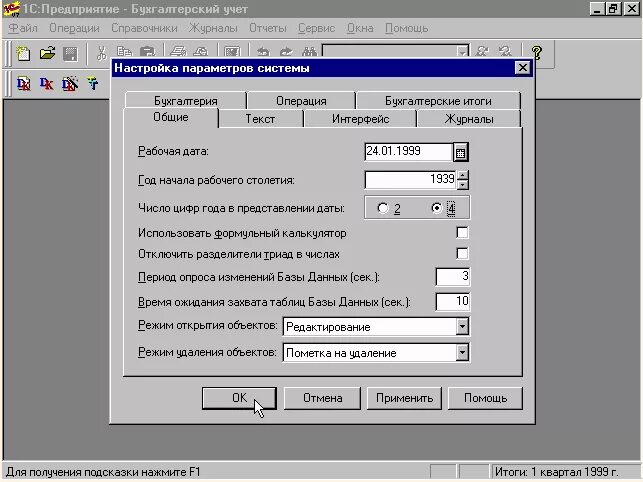Open the Сервис menu

(316, 28)
